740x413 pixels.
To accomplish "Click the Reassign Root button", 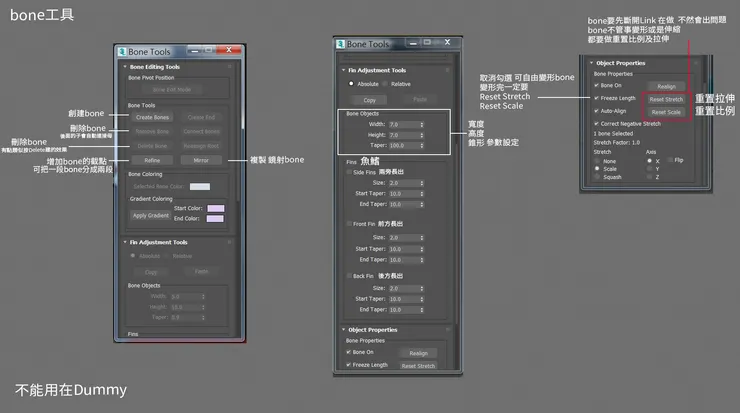I will pos(201,146).
